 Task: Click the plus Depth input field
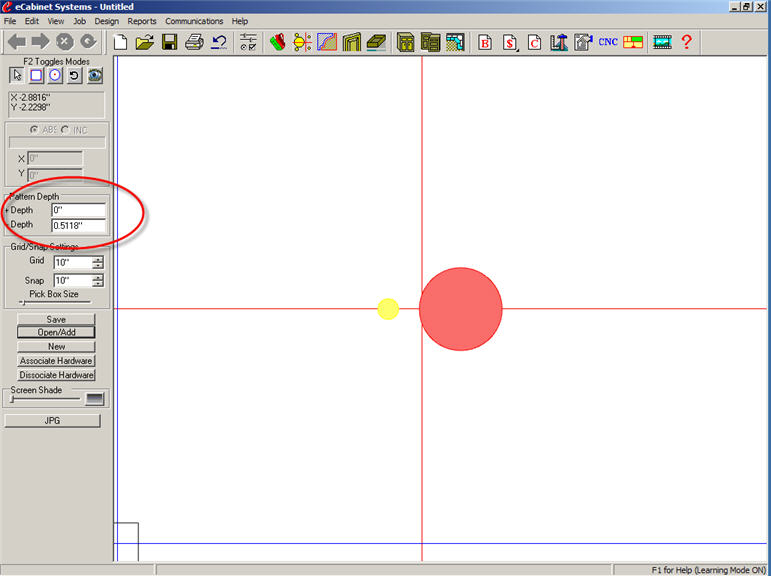pyautogui.click(x=79, y=210)
